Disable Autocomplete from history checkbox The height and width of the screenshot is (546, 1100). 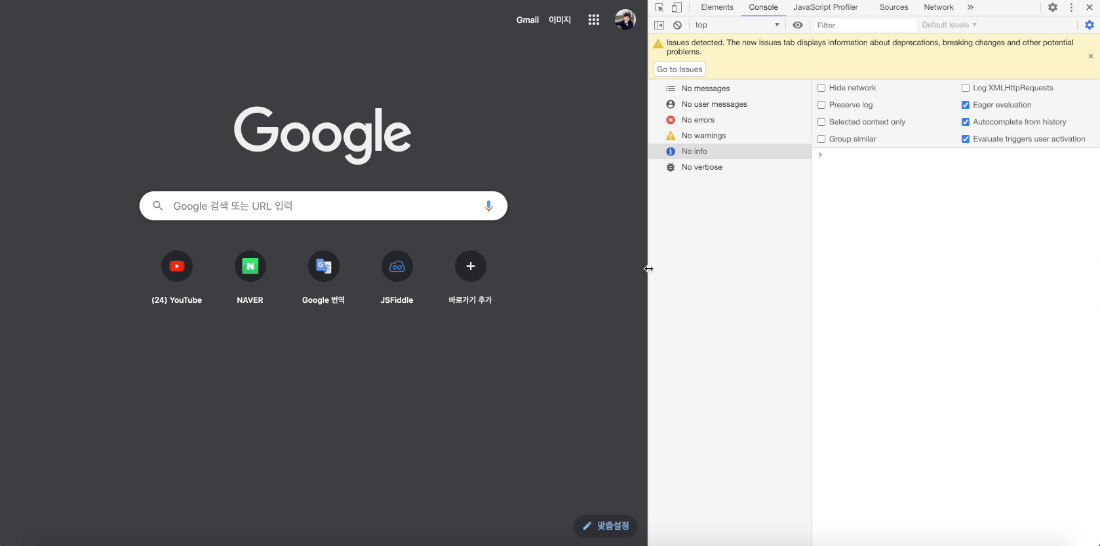click(965, 122)
